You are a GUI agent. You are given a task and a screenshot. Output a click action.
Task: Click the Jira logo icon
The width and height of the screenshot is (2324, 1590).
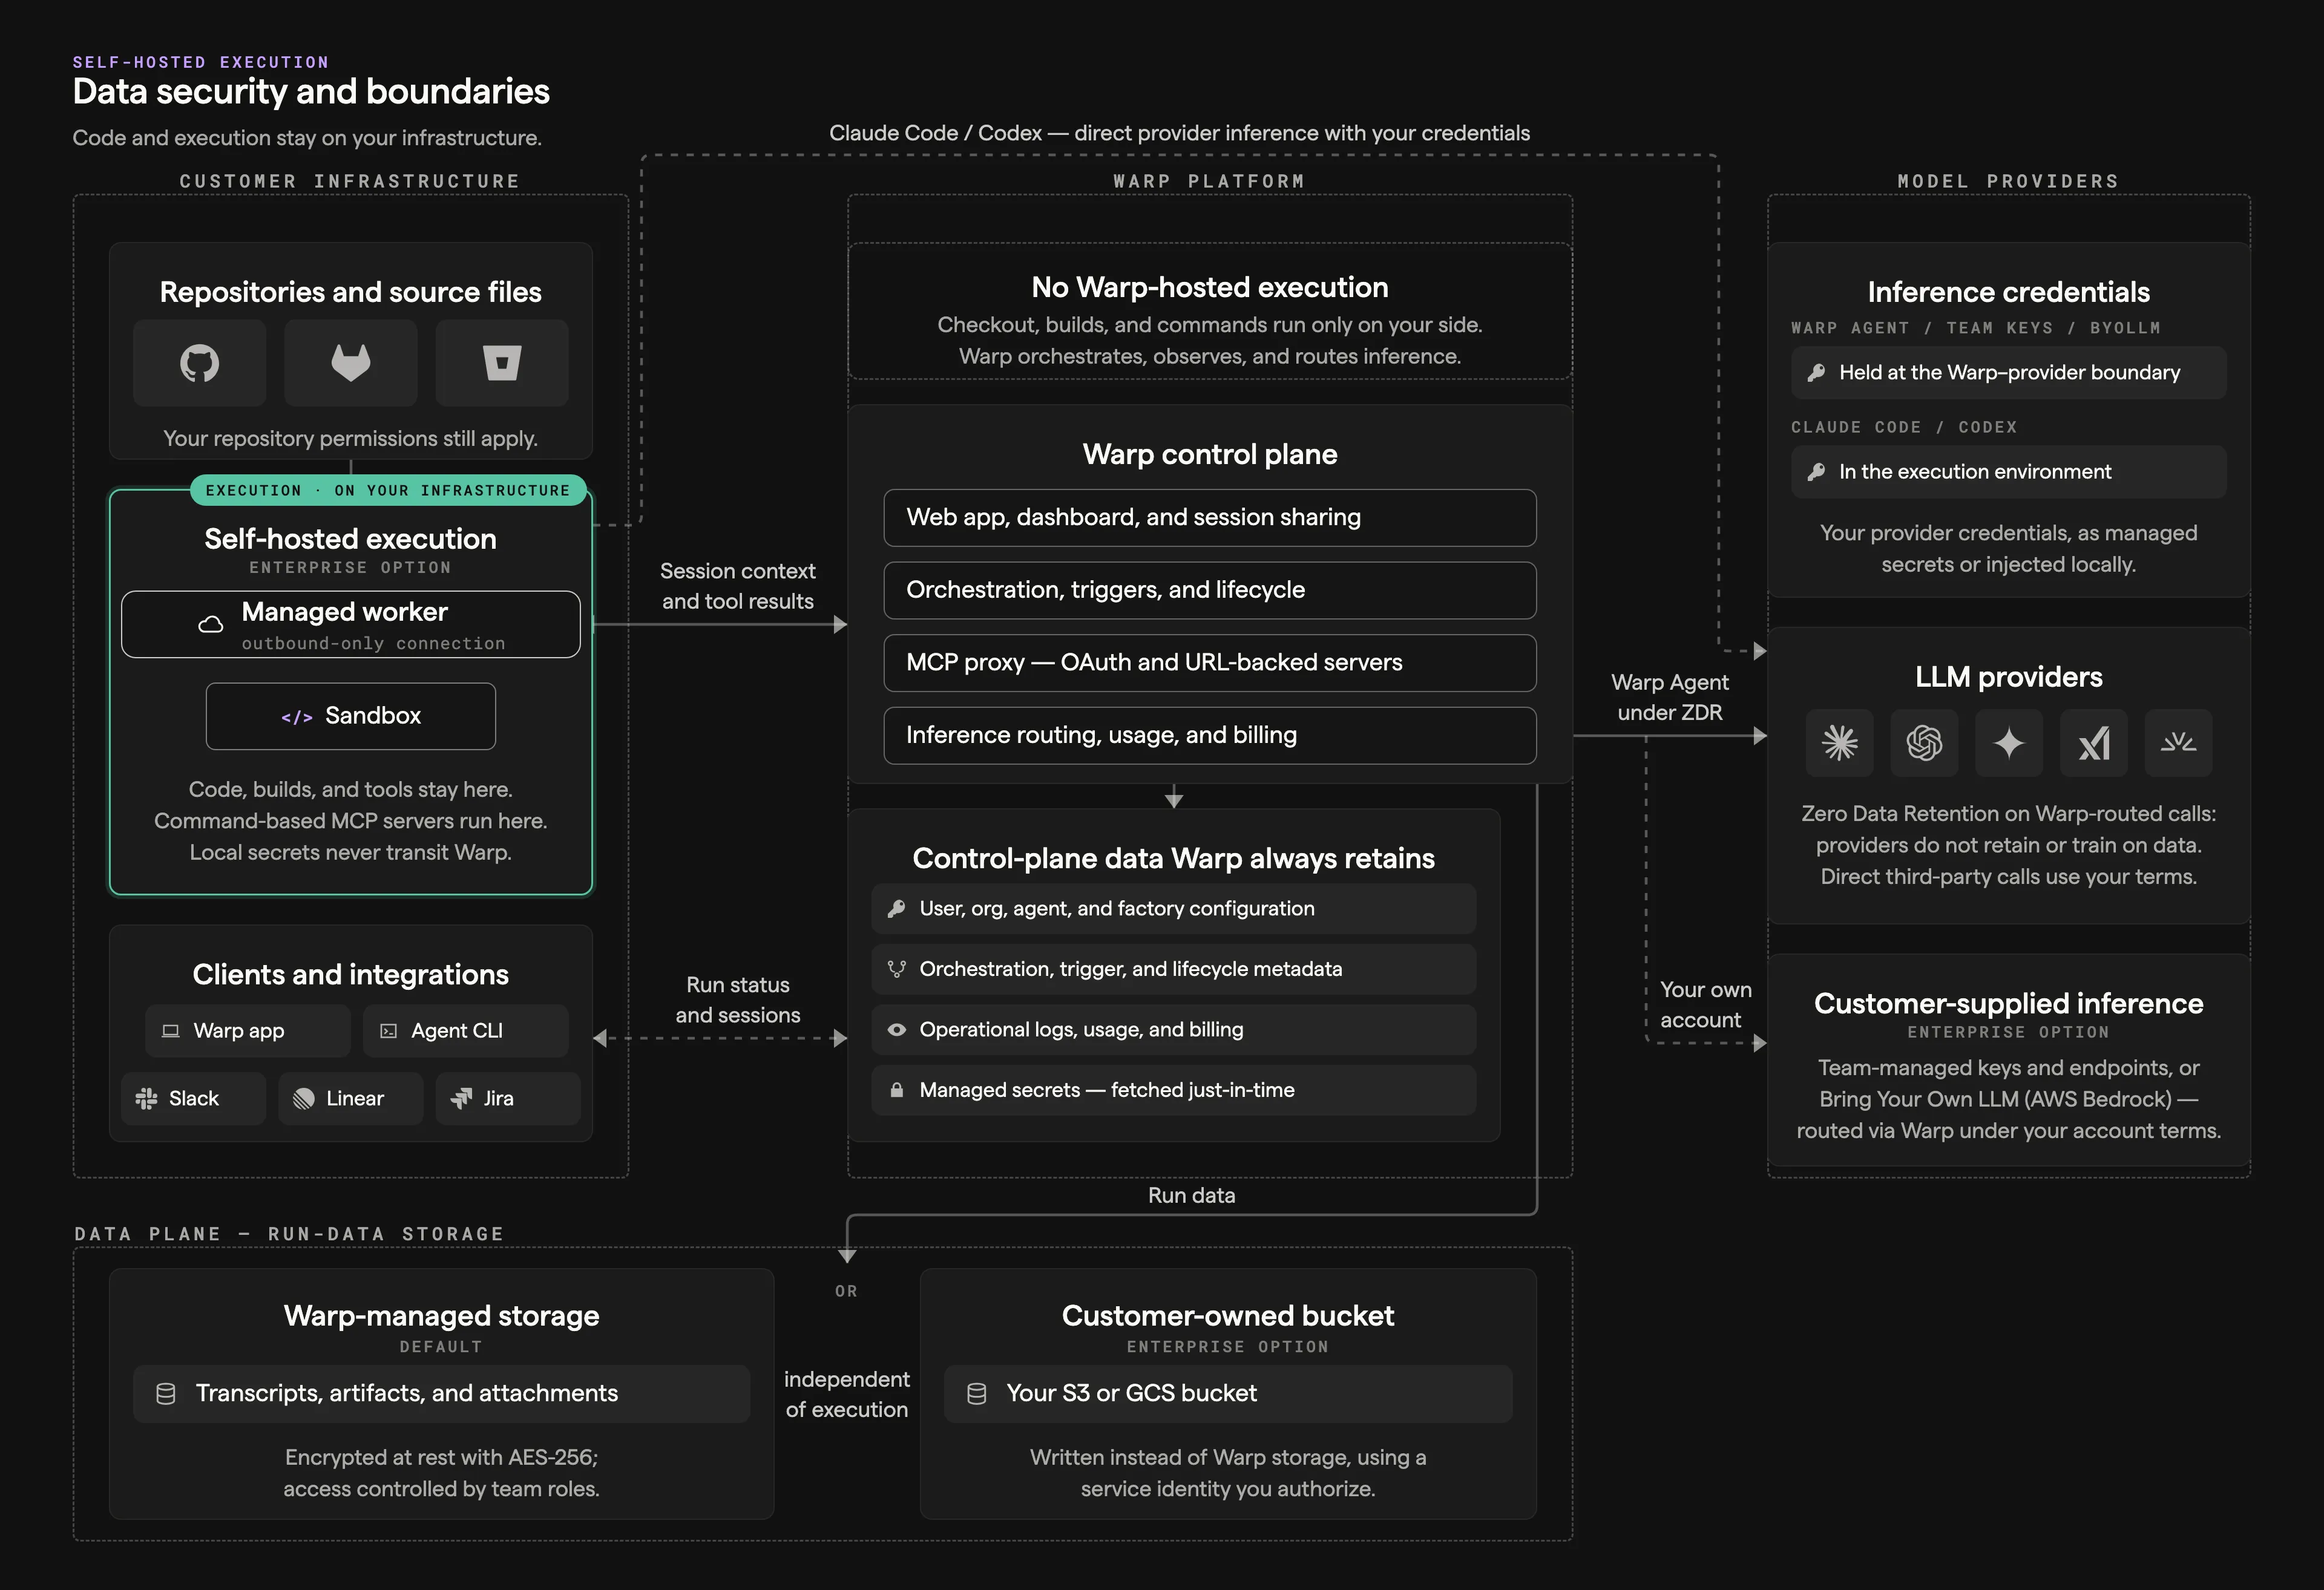click(461, 1099)
